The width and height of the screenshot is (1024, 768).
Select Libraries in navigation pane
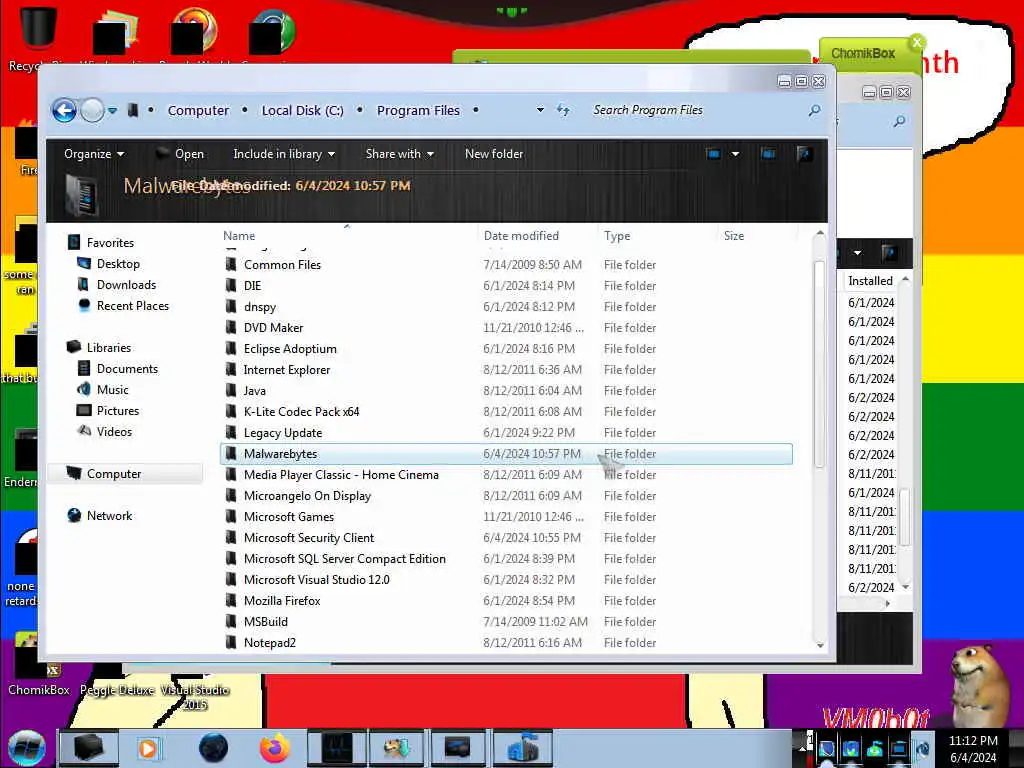click(x=108, y=347)
